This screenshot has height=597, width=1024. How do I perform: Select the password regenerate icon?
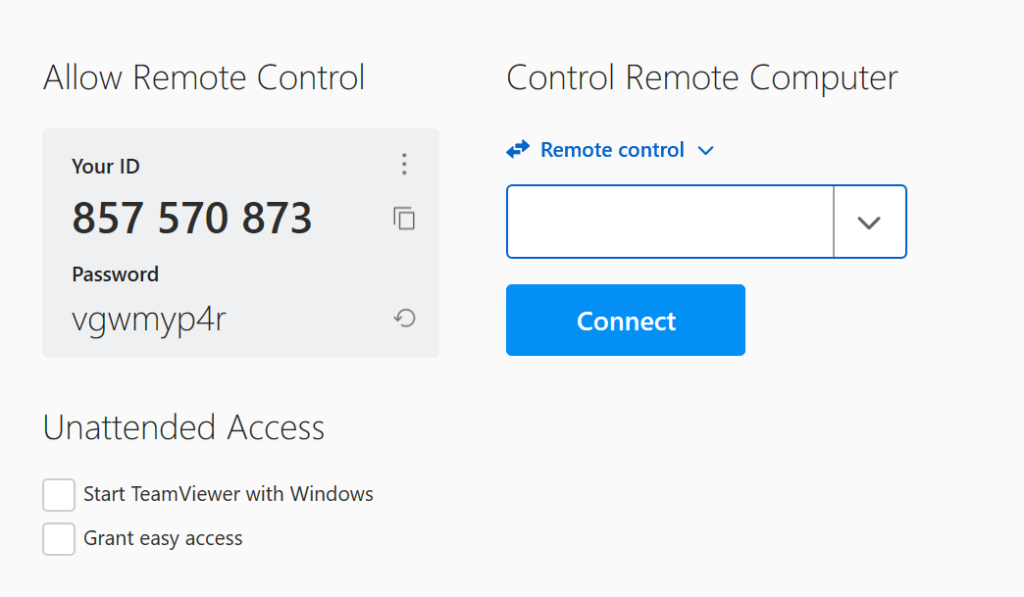click(x=404, y=317)
